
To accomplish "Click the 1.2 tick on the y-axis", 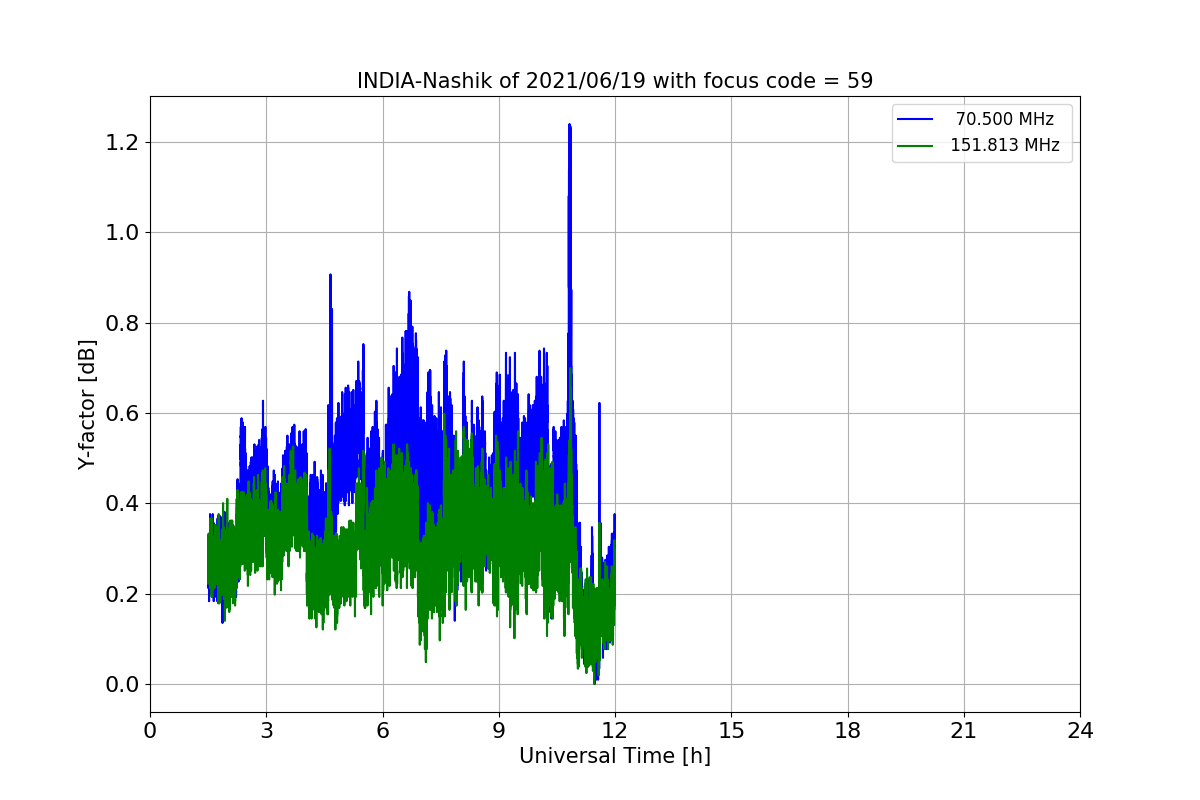I will (121, 142).
